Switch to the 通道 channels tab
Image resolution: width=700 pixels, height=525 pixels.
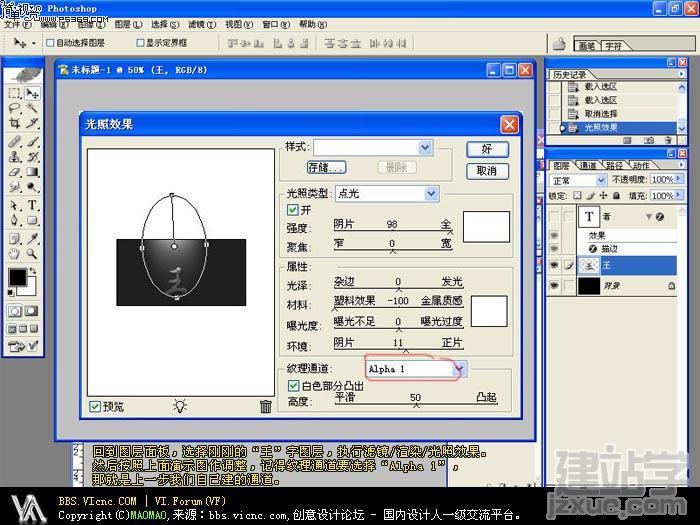point(588,166)
